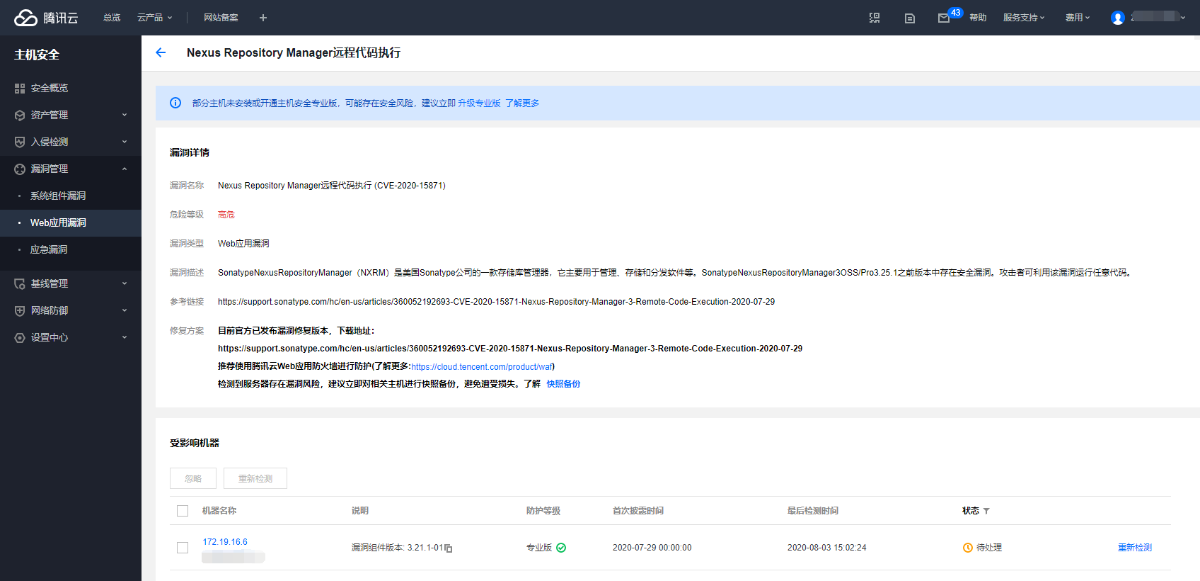Click the 机器名称 column header
The width and height of the screenshot is (1200, 581).
[x=219, y=511]
